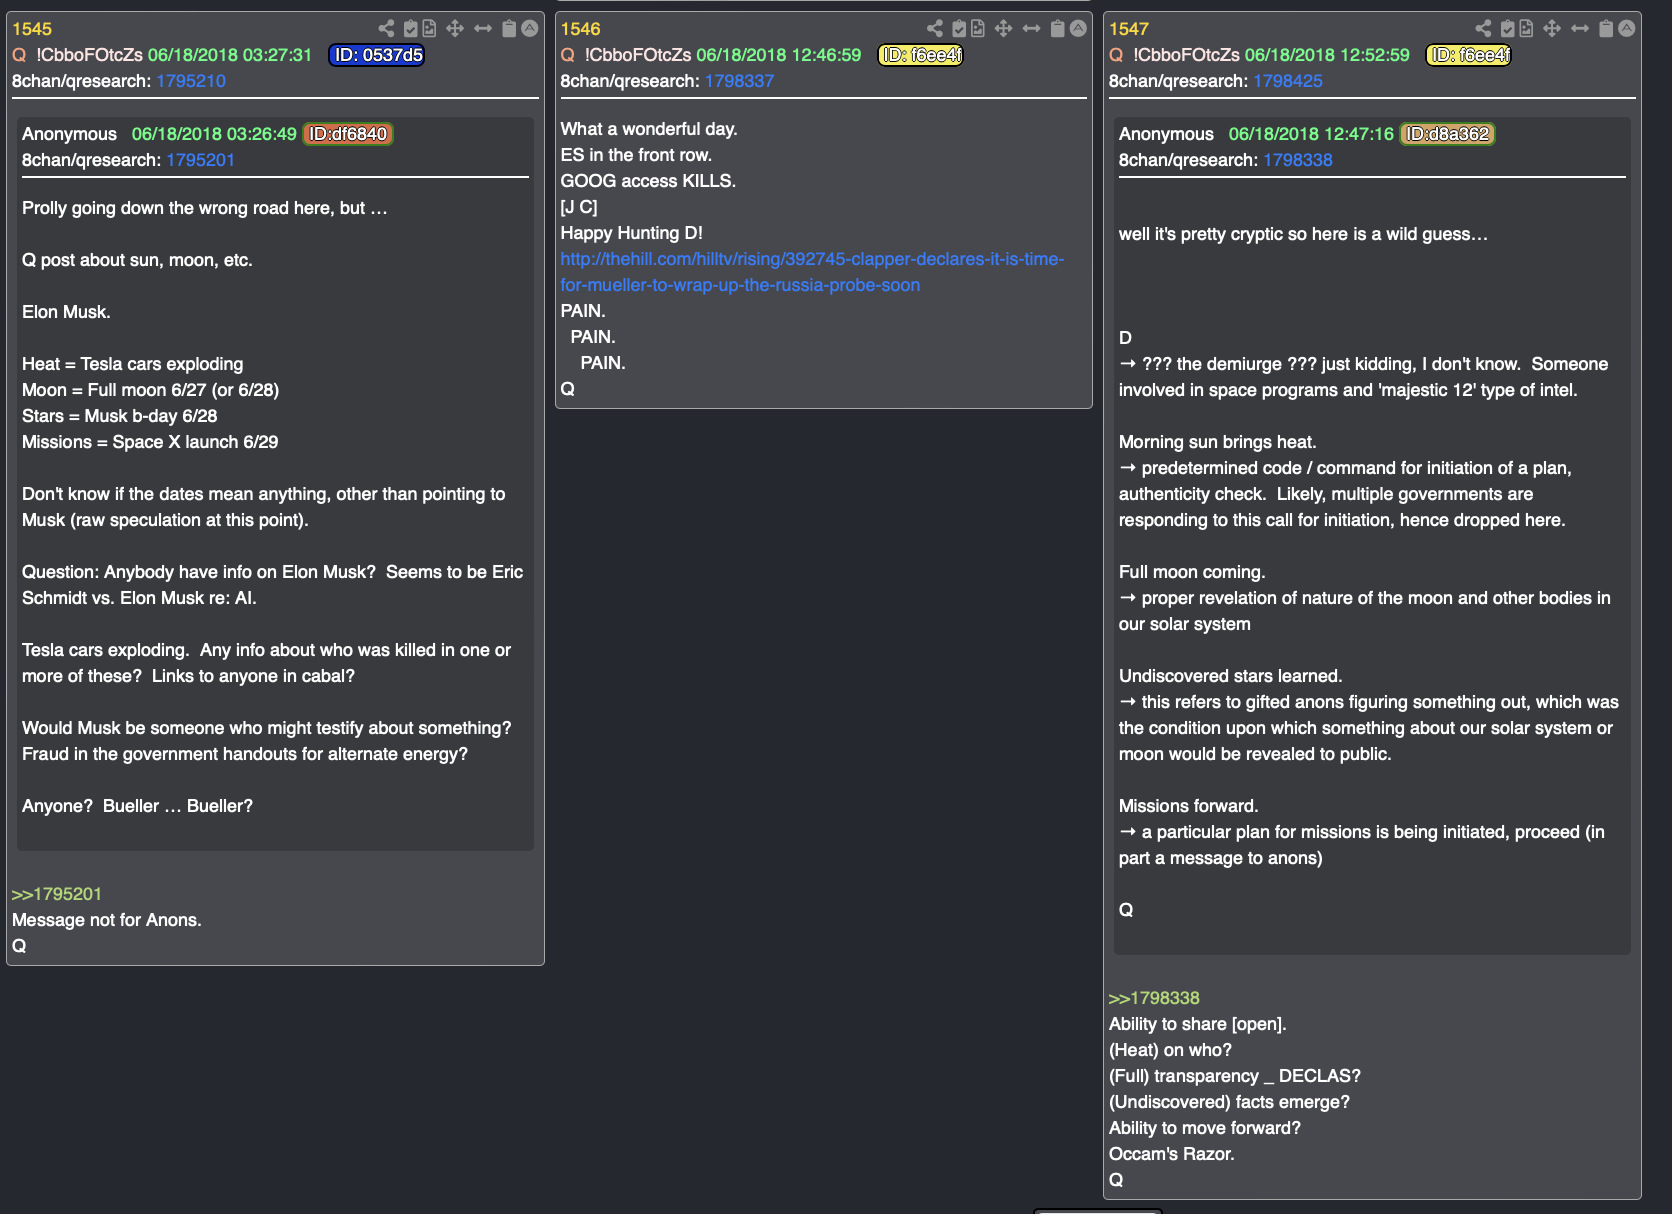Click the line '(Full) transparency _ DECLAS?'
The width and height of the screenshot is (1672, 1214).
pyautogui.click(x=1235, y=1076)
